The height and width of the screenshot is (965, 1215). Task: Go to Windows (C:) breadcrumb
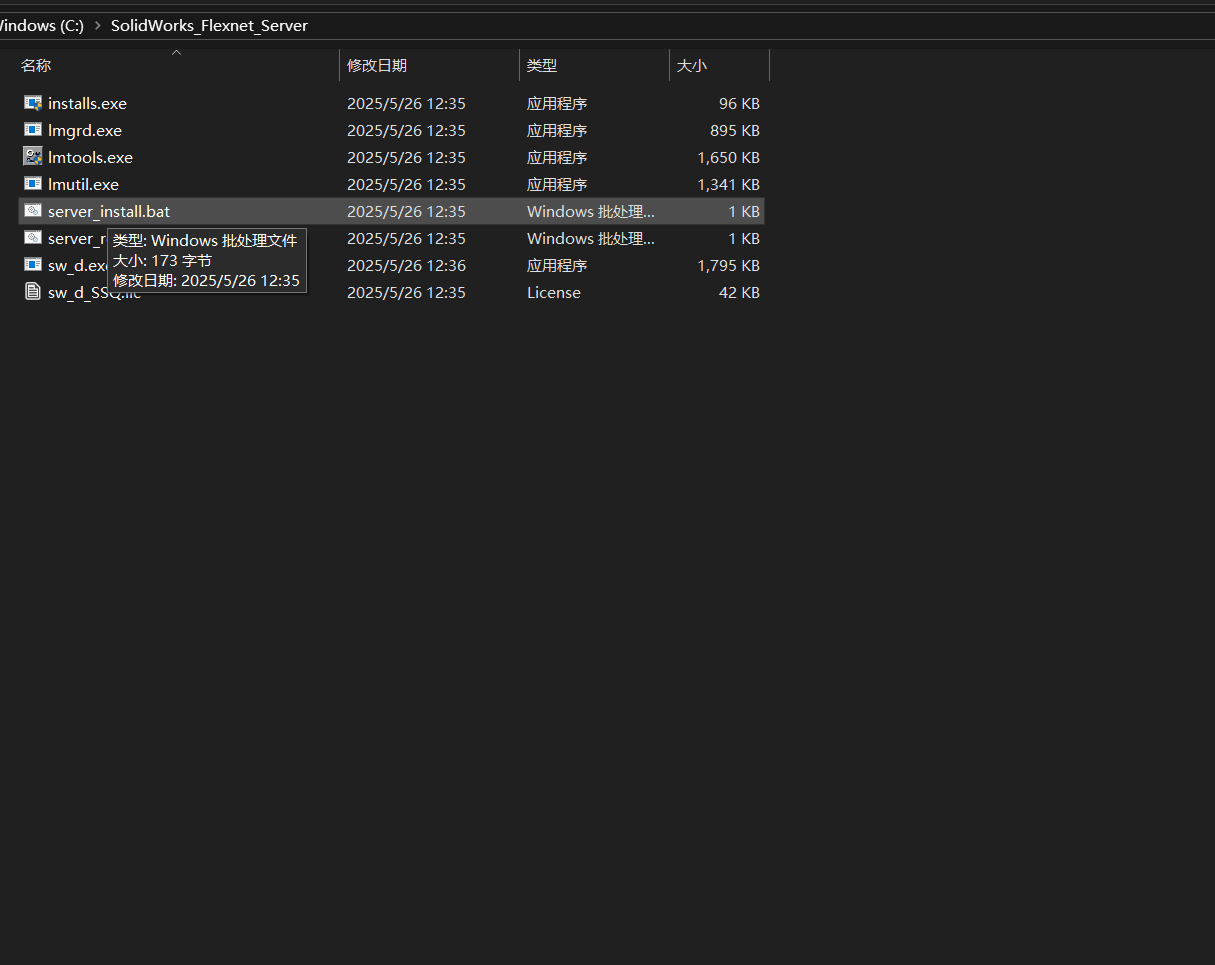pos(42,26)
